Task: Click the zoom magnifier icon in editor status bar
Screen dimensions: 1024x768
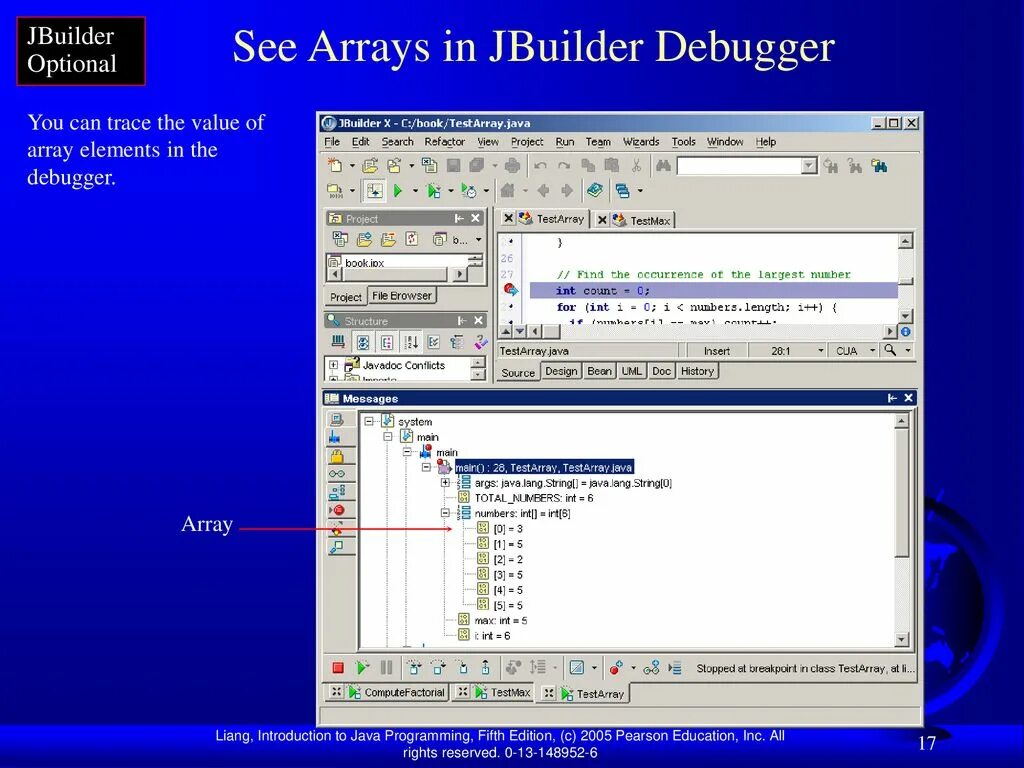Action: [x=889, y=351]
